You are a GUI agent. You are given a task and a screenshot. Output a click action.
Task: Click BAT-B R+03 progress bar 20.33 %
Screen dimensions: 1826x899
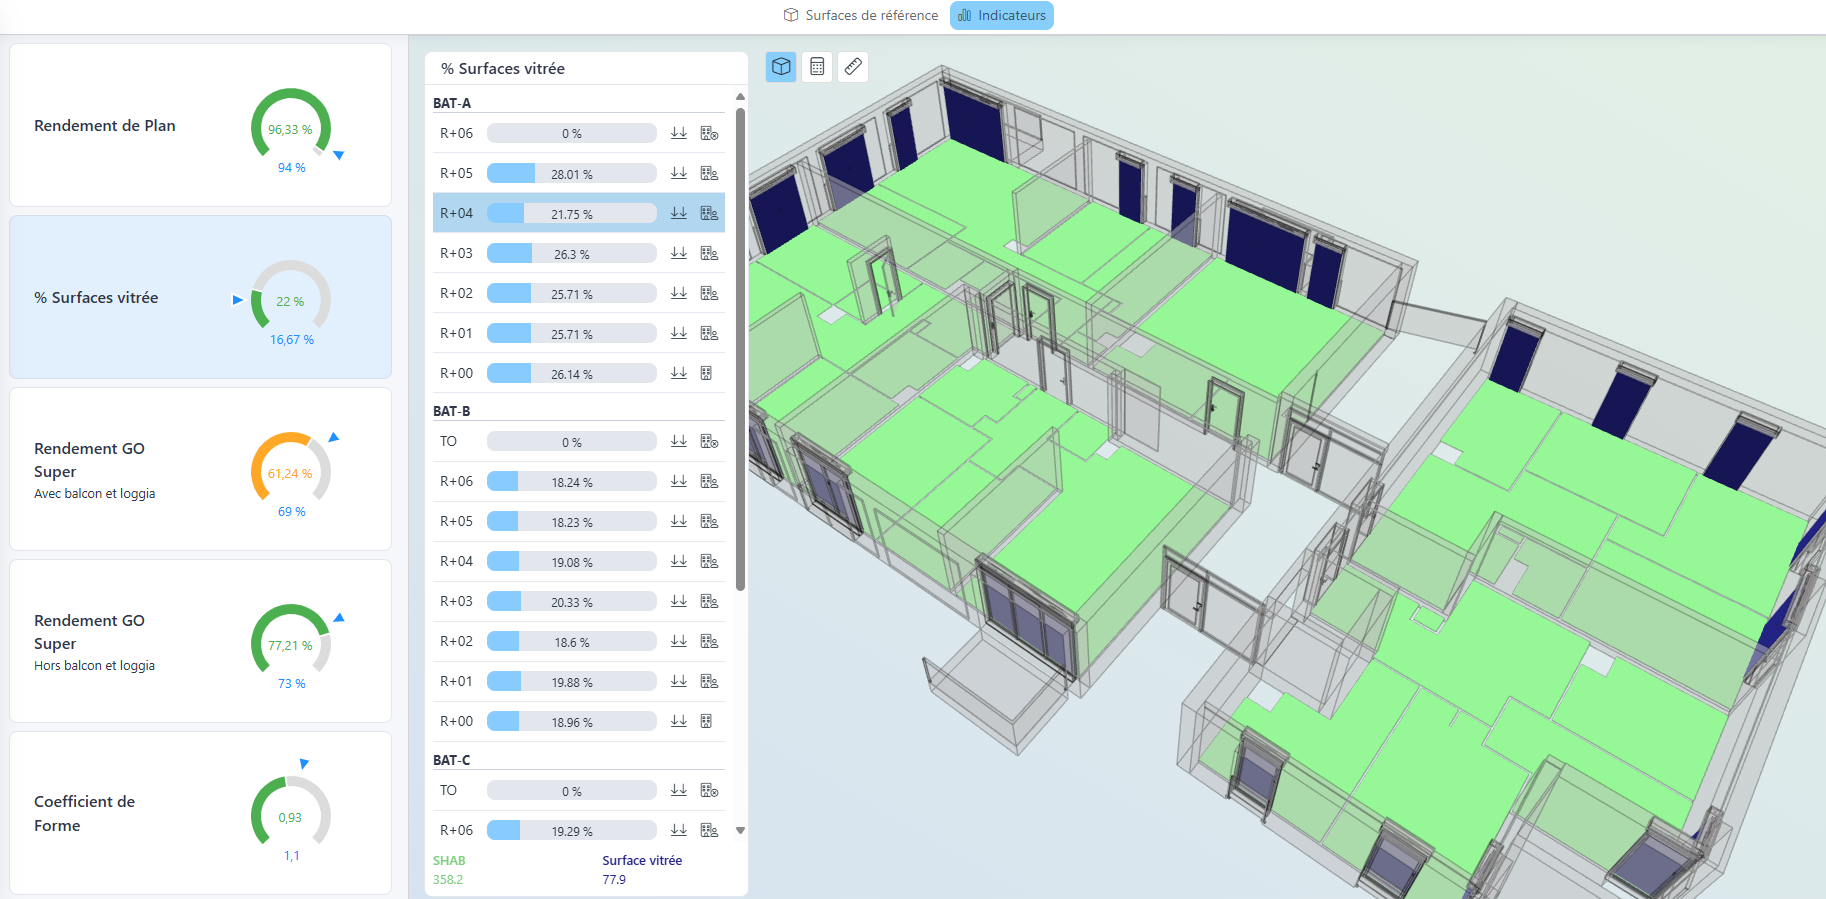572,601
